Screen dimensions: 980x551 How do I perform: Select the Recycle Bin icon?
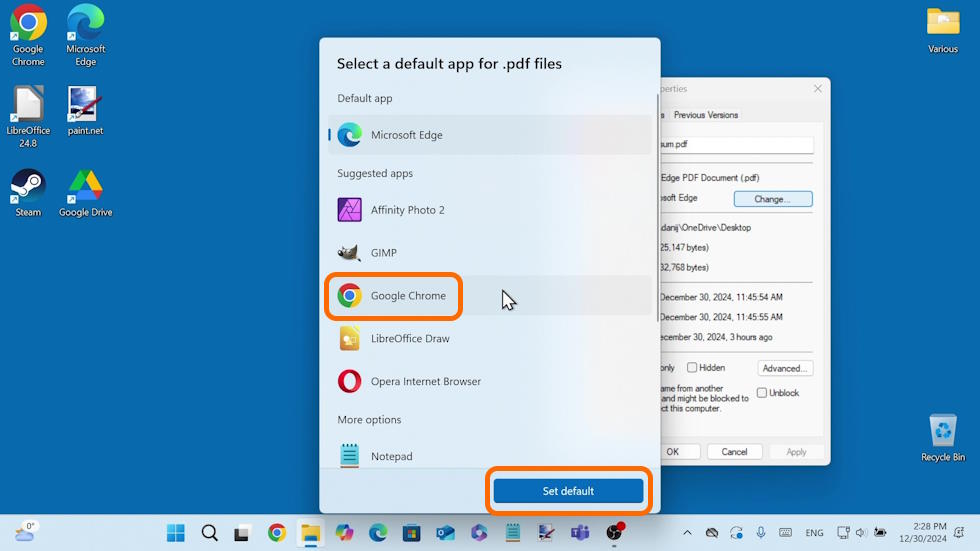(942, 438)
